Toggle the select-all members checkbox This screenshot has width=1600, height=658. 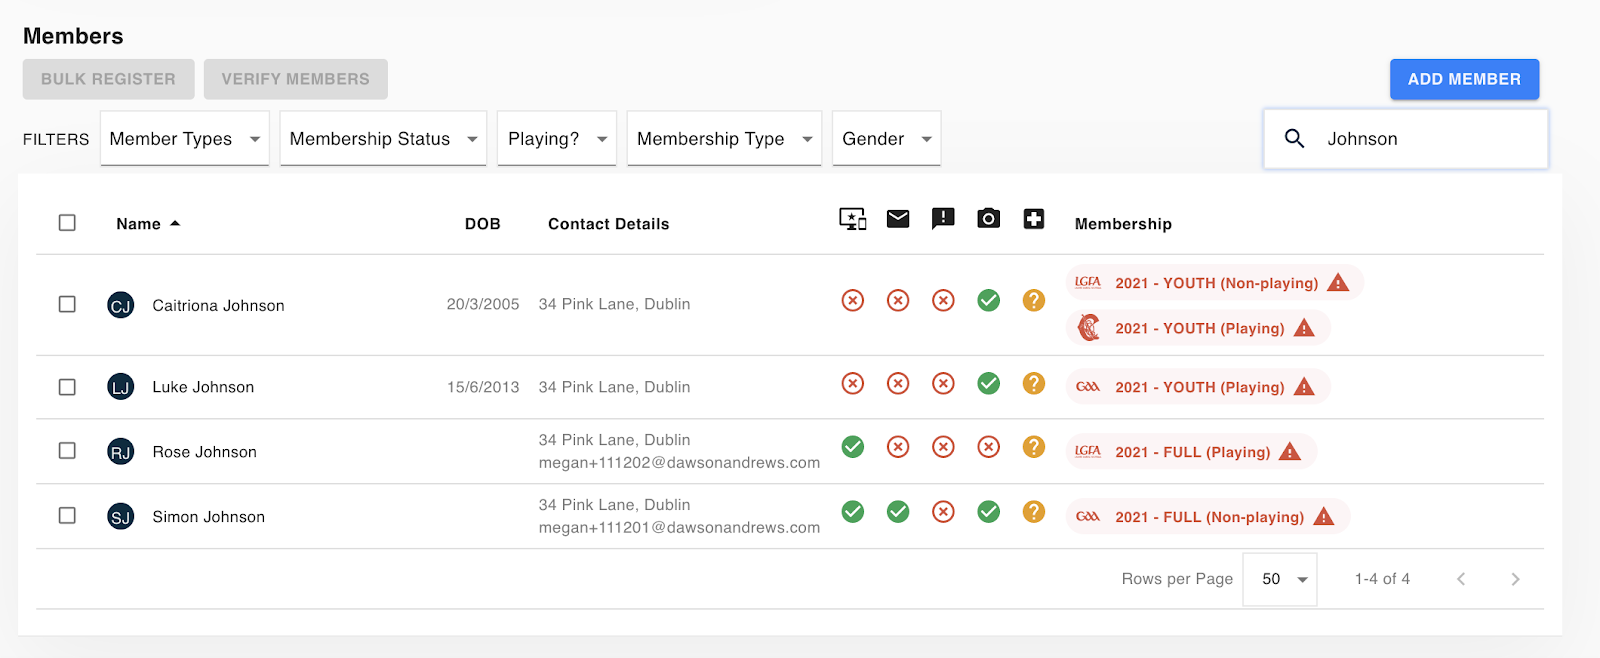pos(67,223)
